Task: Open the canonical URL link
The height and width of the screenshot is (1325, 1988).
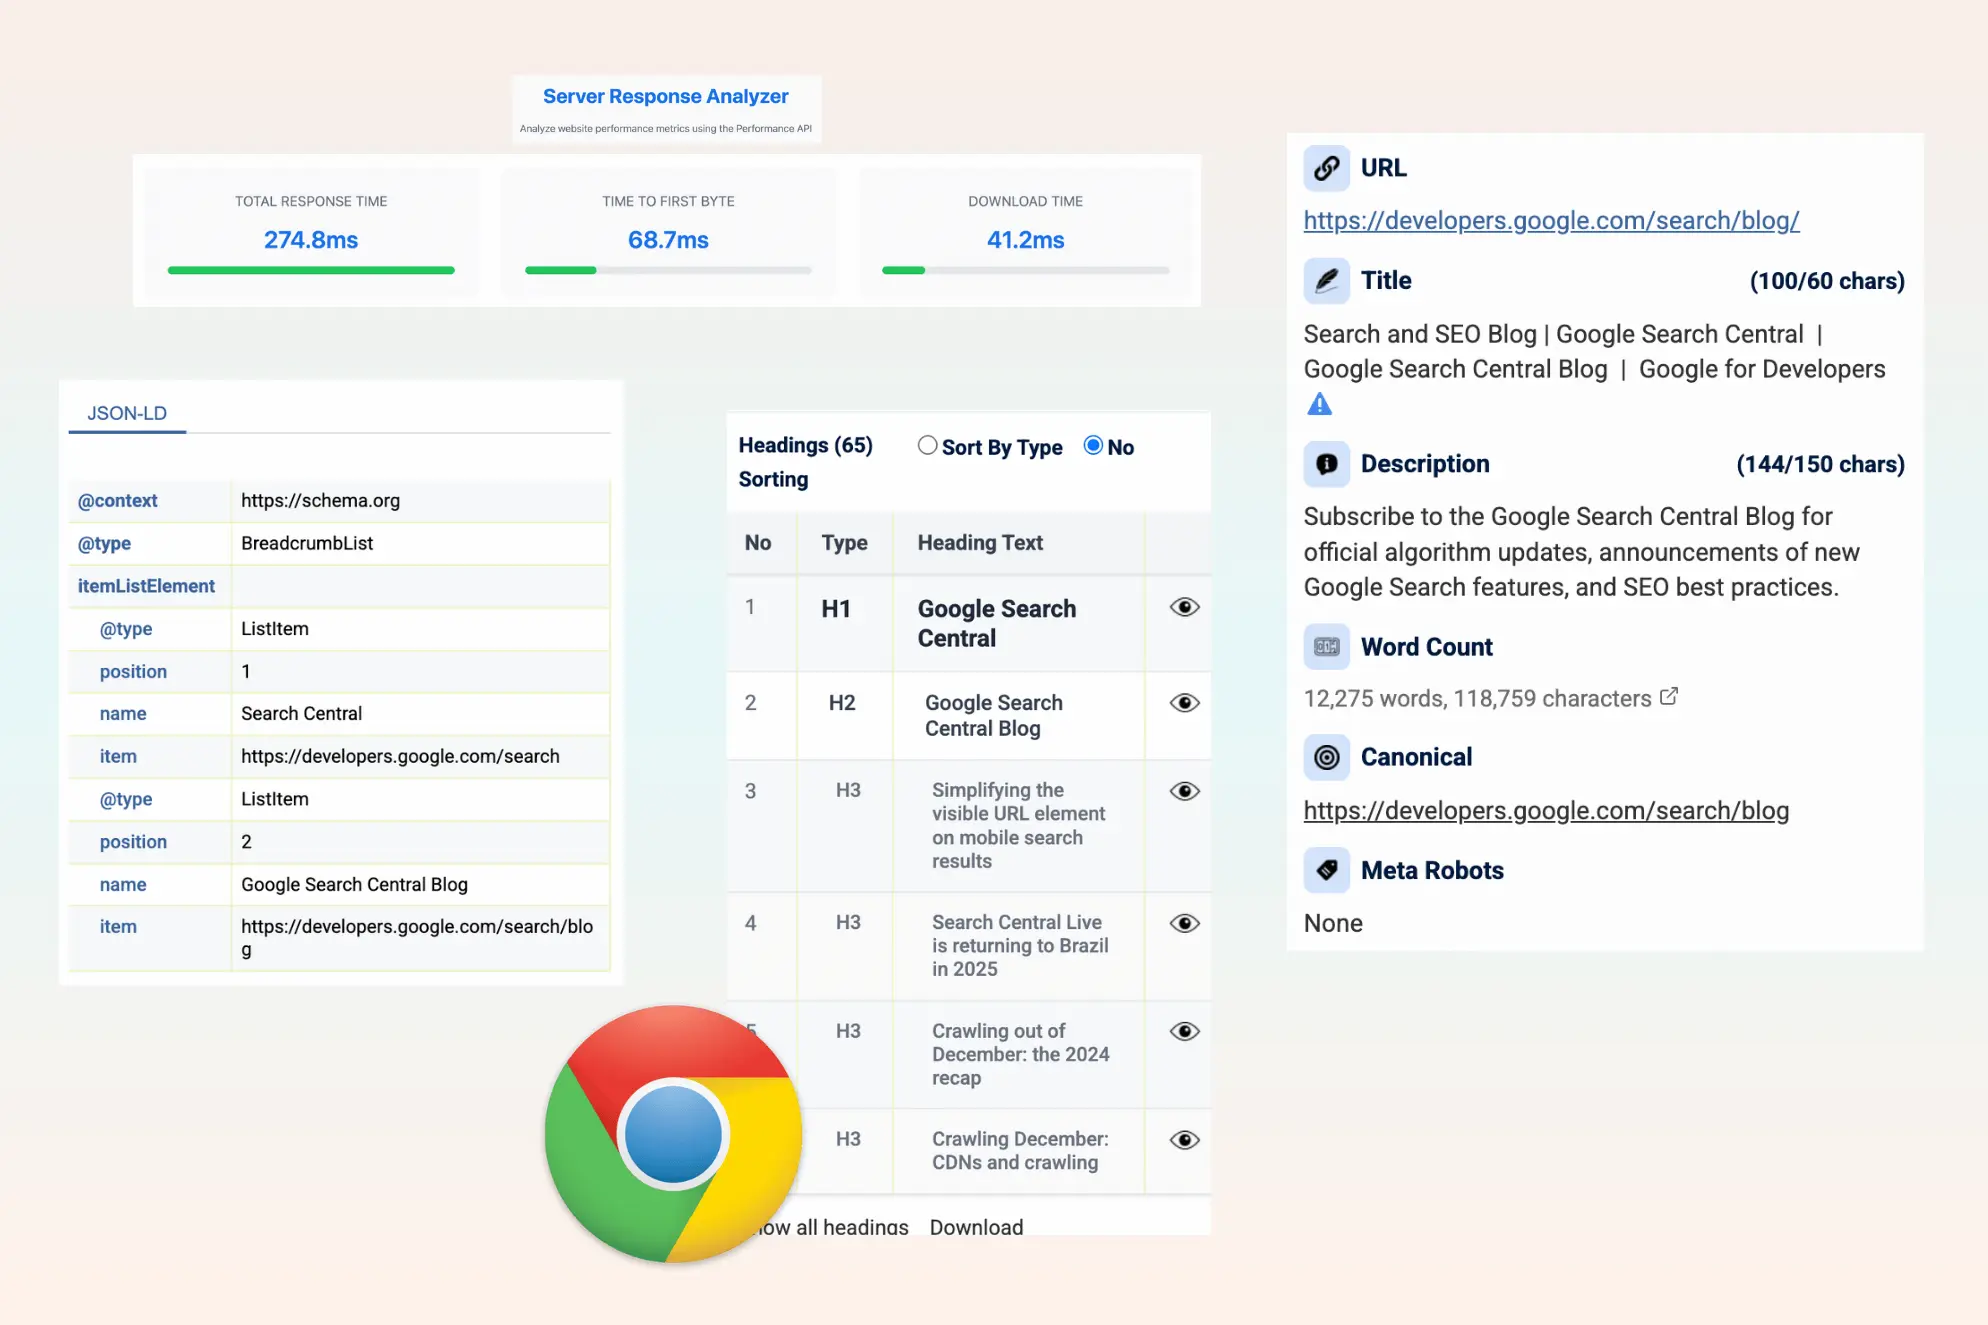Action: (1546, 811)
